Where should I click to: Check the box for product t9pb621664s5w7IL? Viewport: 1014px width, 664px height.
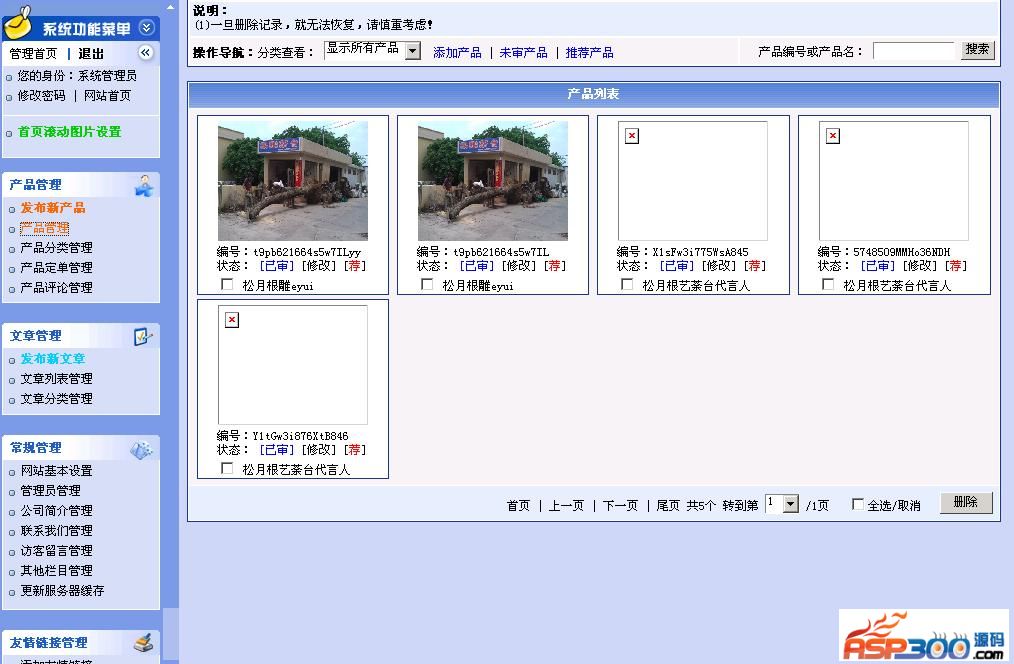click(x=427, y=284)
